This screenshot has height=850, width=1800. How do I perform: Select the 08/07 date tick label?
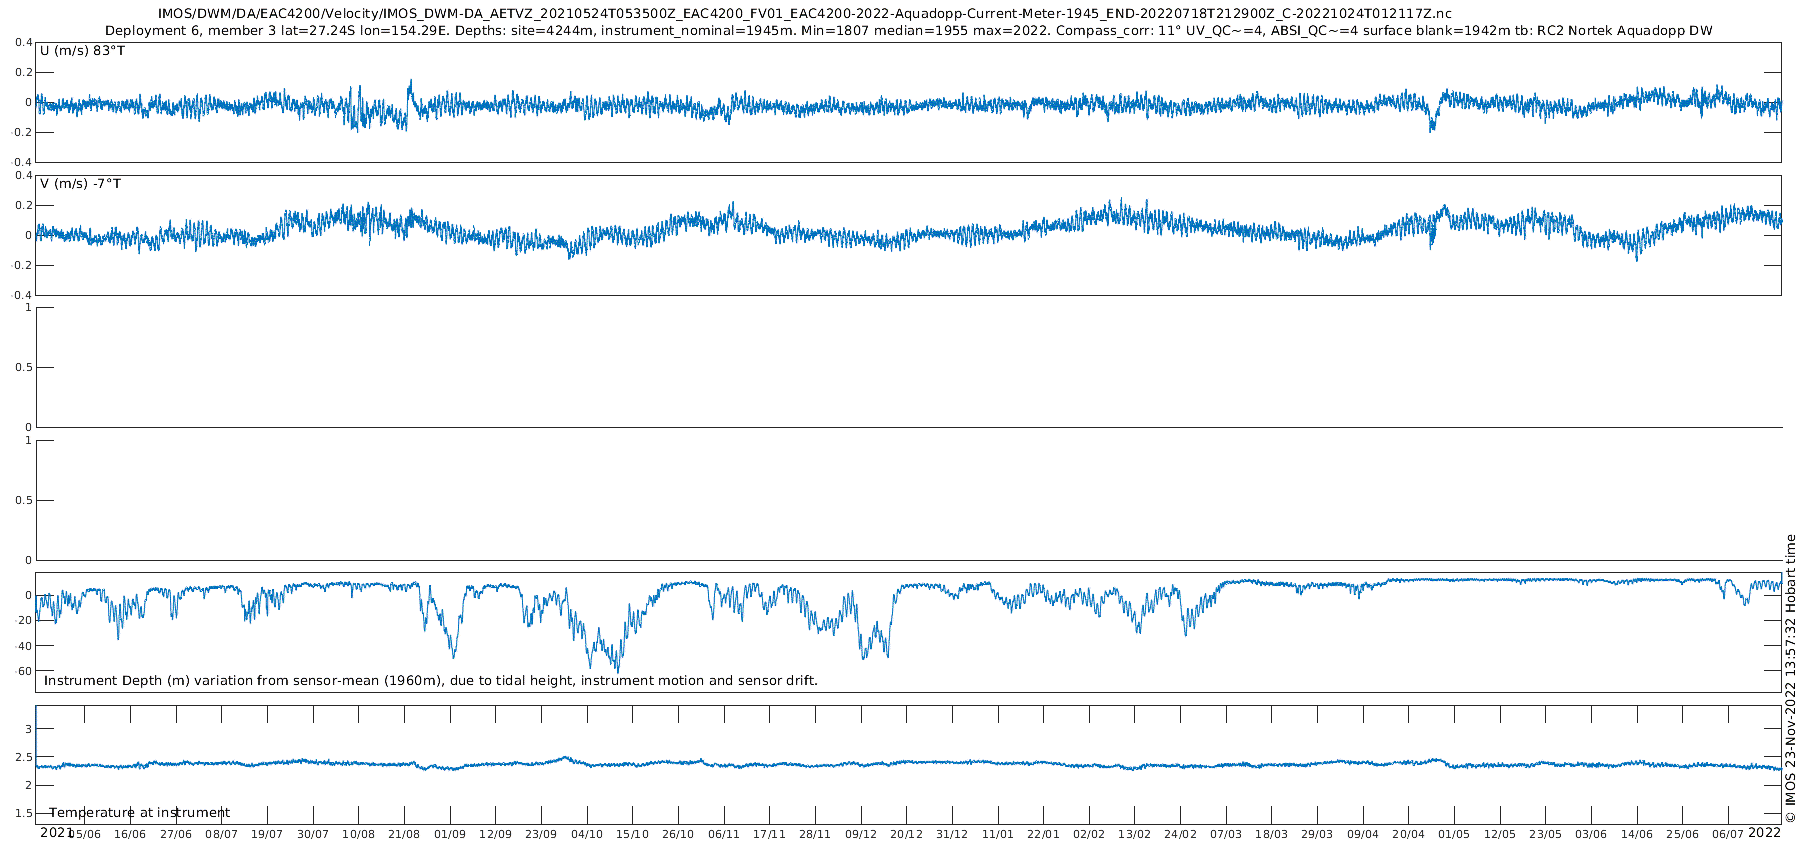point(221,834)
